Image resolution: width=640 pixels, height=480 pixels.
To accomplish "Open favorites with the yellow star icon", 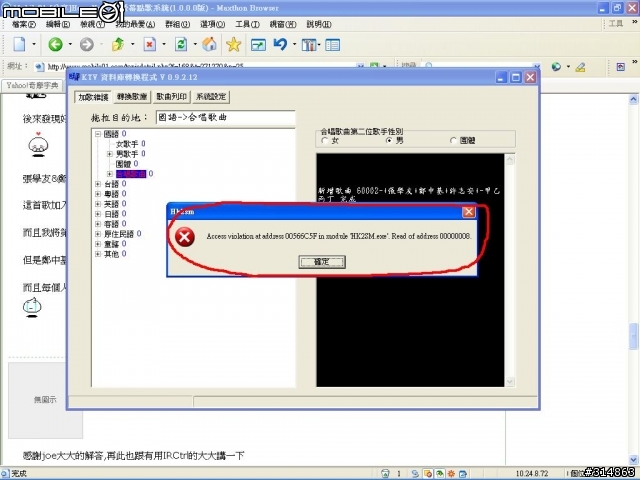I will (233, 44).
